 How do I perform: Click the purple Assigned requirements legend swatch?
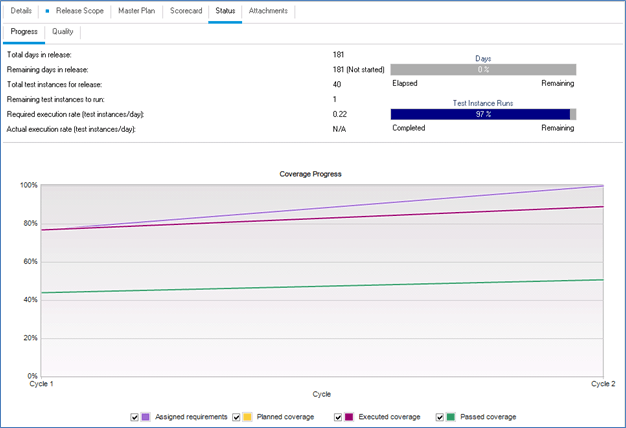(146, 416)
